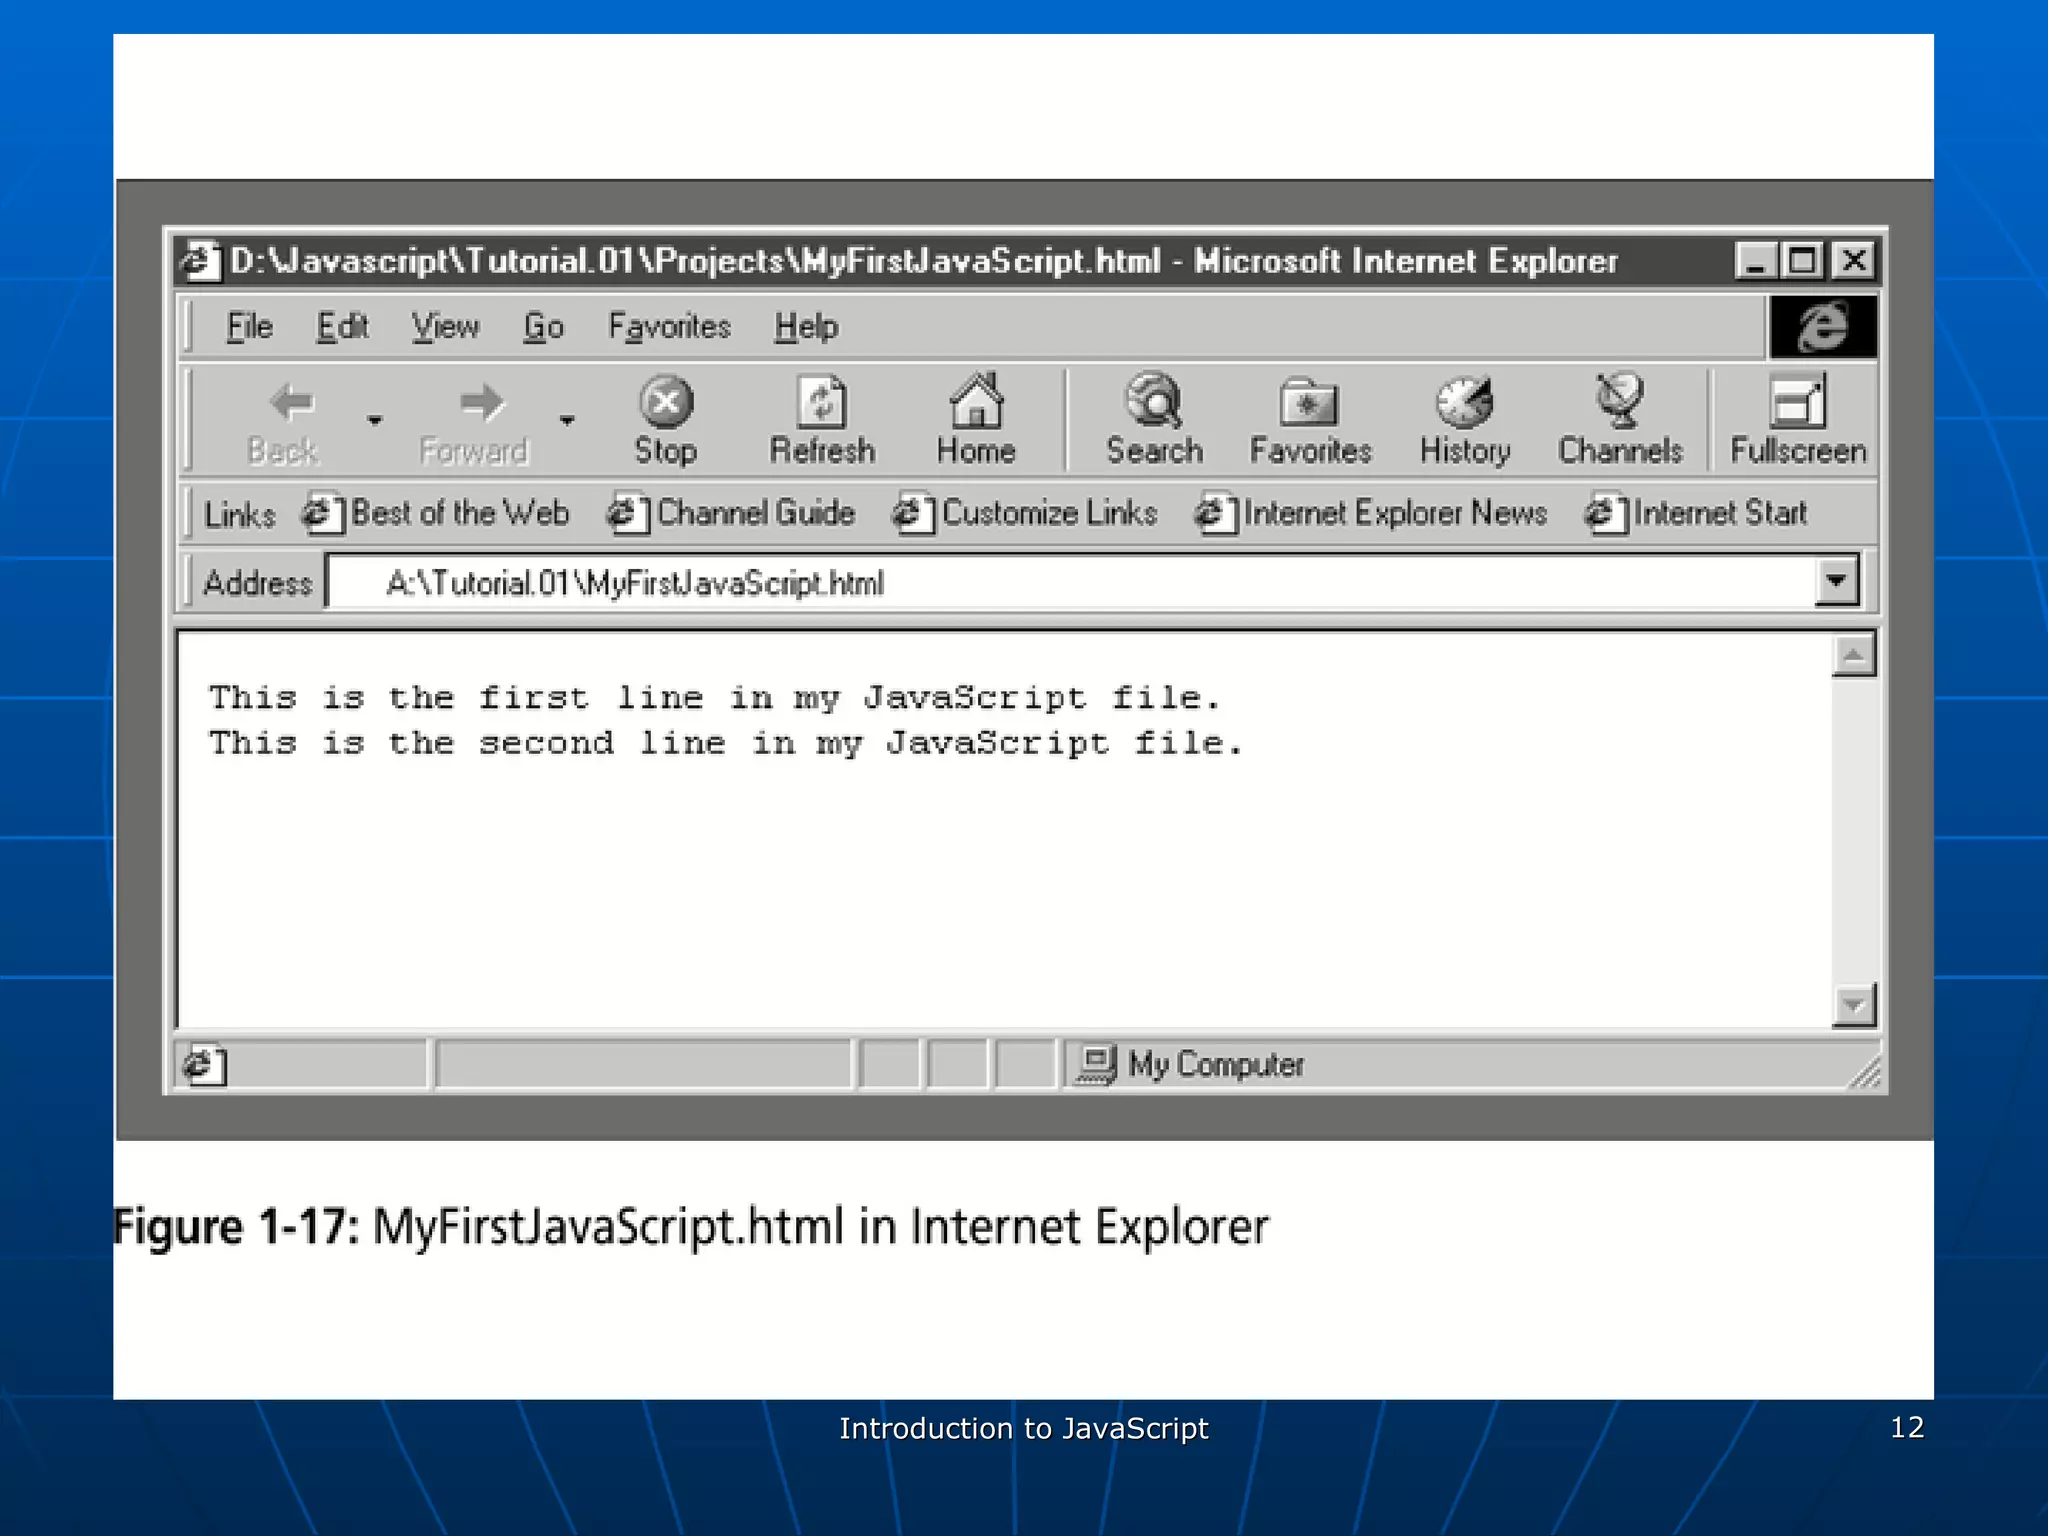Open the Edit menu
The height and width of the screenshot is (1536, 2048).
(342, 327)
